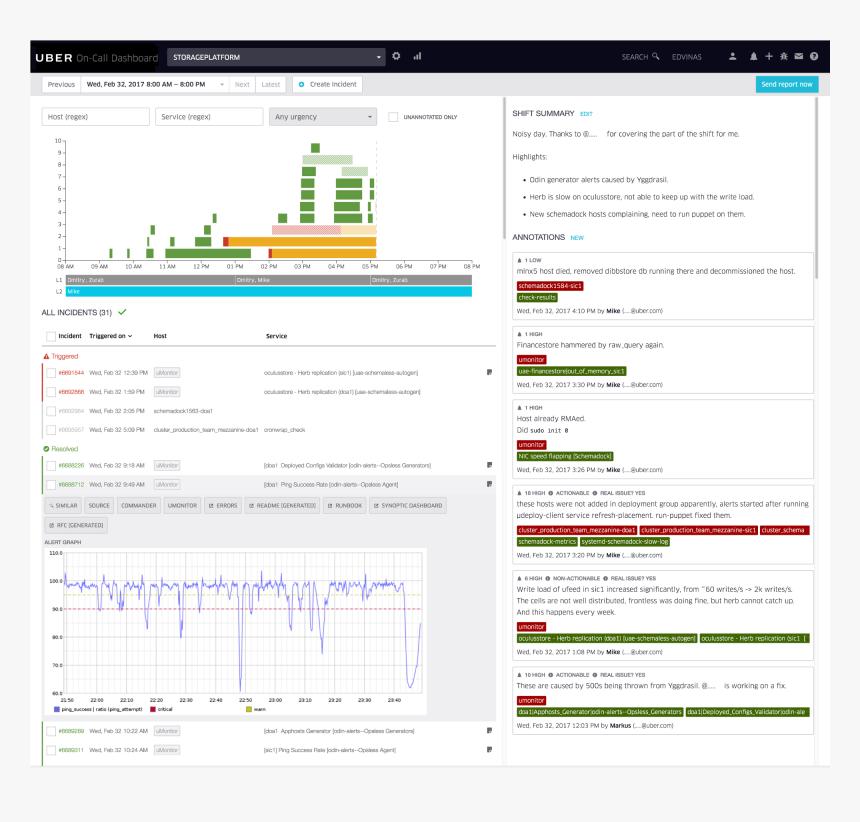Click the Host column header
The height and width of the screenshot is (822, 860).
160,336
